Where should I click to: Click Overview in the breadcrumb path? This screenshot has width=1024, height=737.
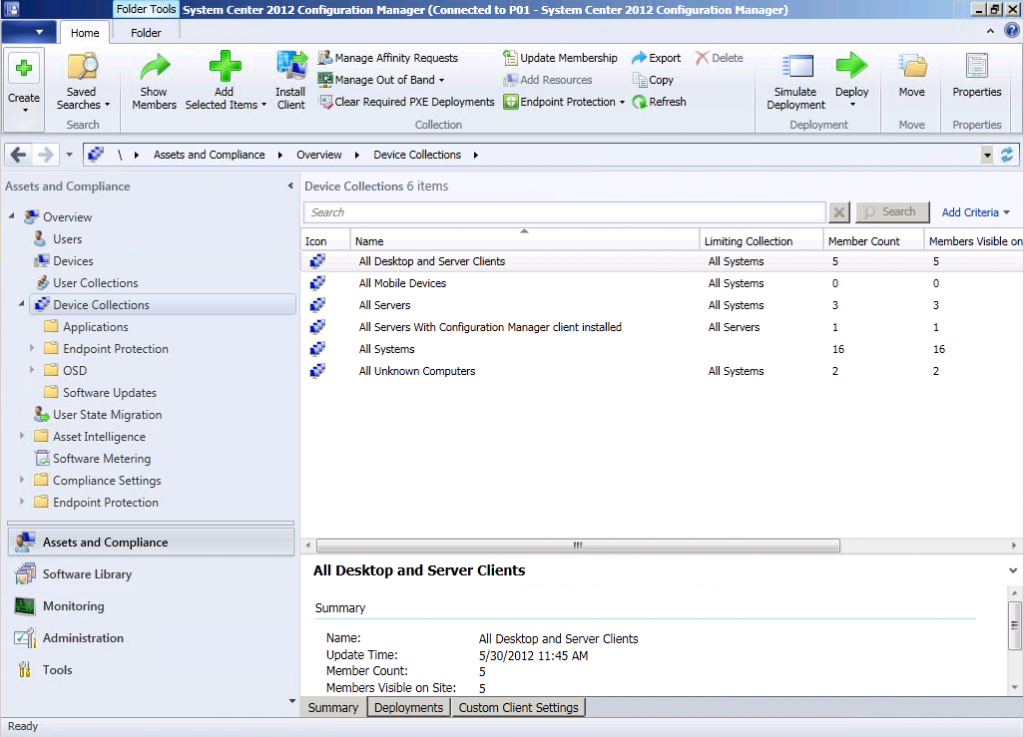pos(319,155)
